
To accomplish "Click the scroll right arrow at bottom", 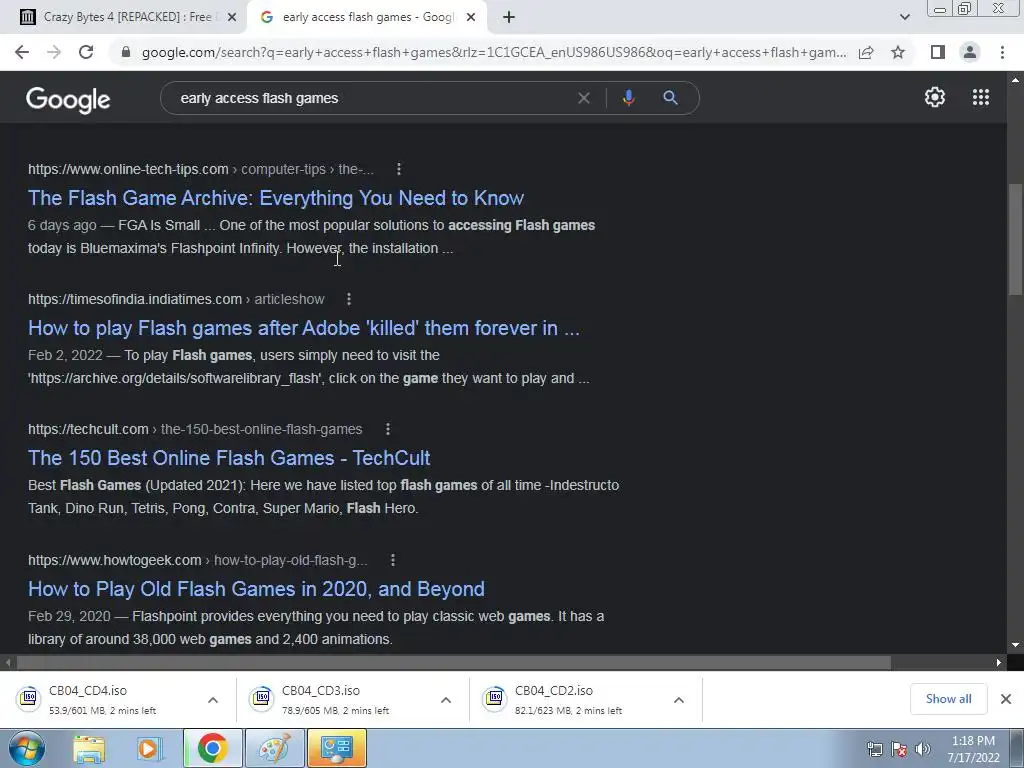I will pos(999,662).
